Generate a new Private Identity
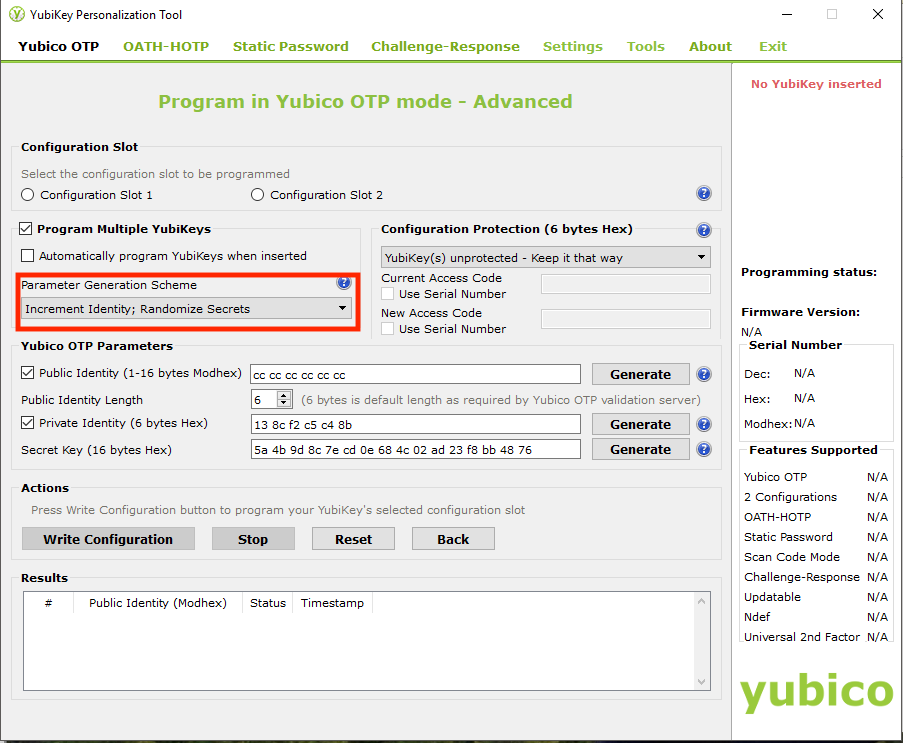The image size is (903, 743). pos(640,424)
